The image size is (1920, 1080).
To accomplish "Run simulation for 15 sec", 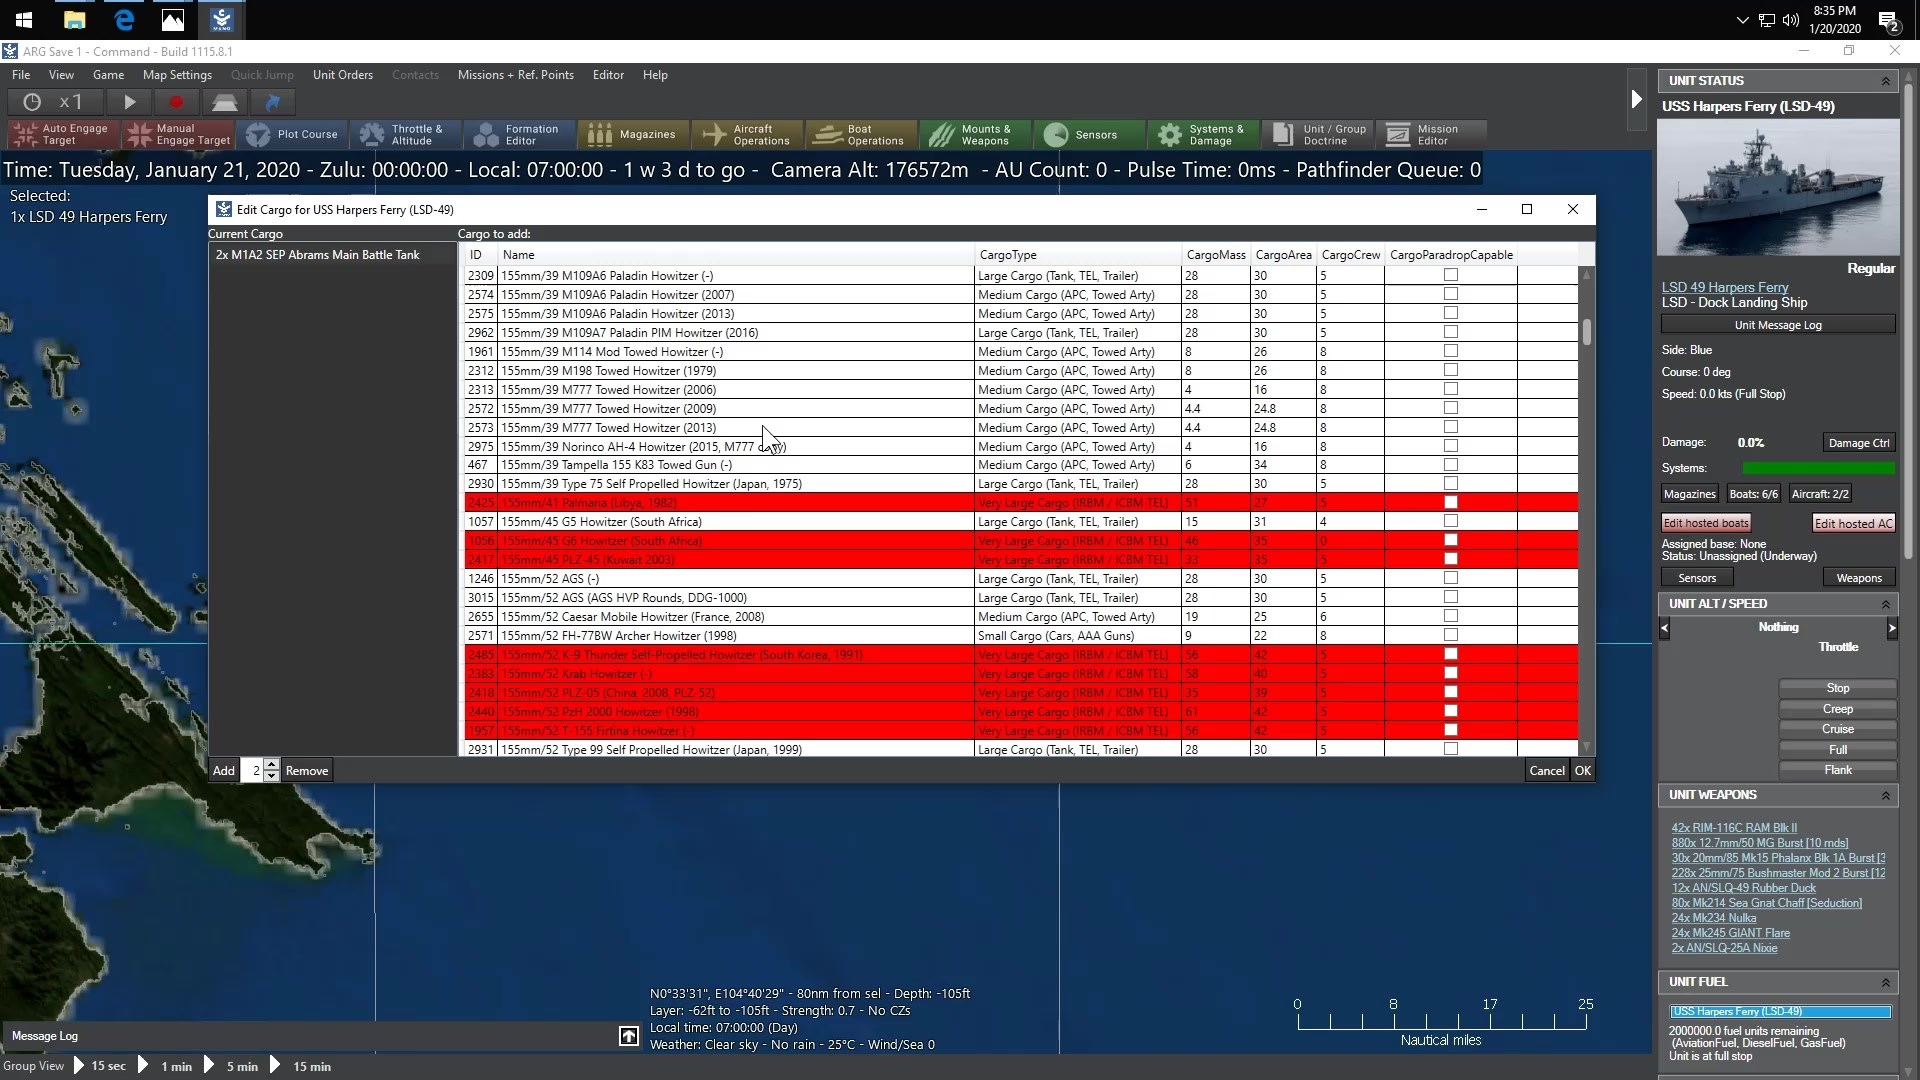I will coord(100,1066).
